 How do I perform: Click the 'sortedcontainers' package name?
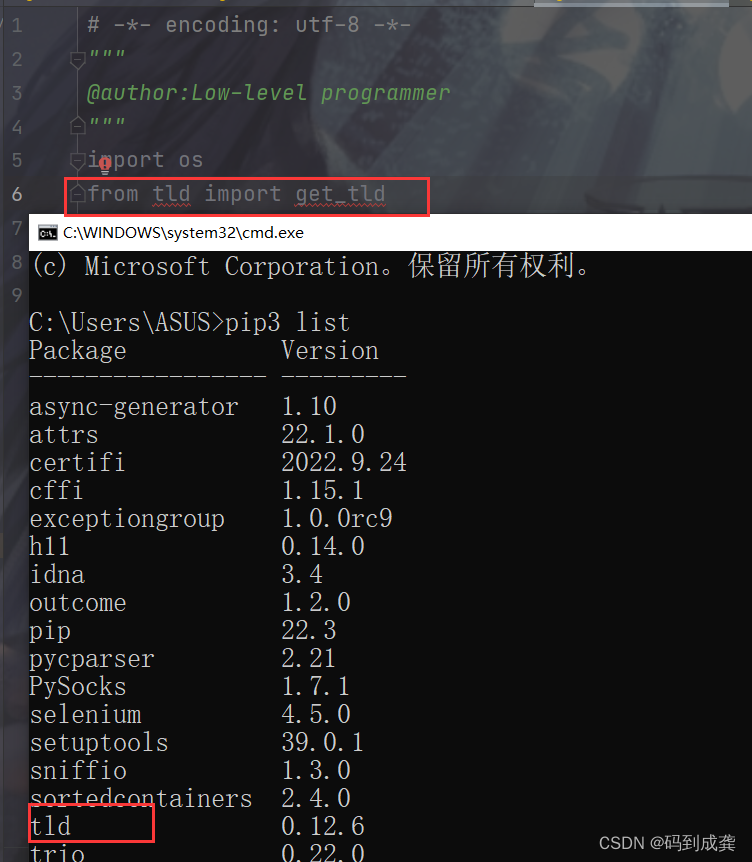[x=141, y=799]
